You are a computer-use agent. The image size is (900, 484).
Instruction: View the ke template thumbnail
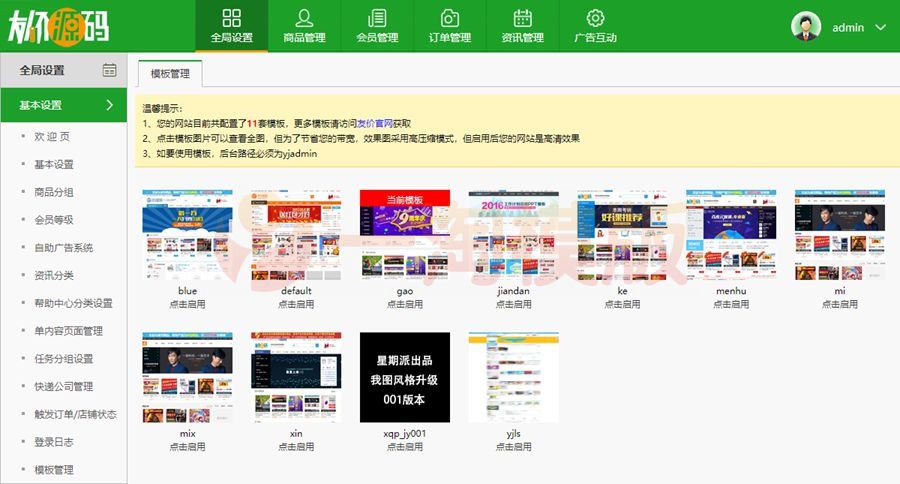pos(622,235)
